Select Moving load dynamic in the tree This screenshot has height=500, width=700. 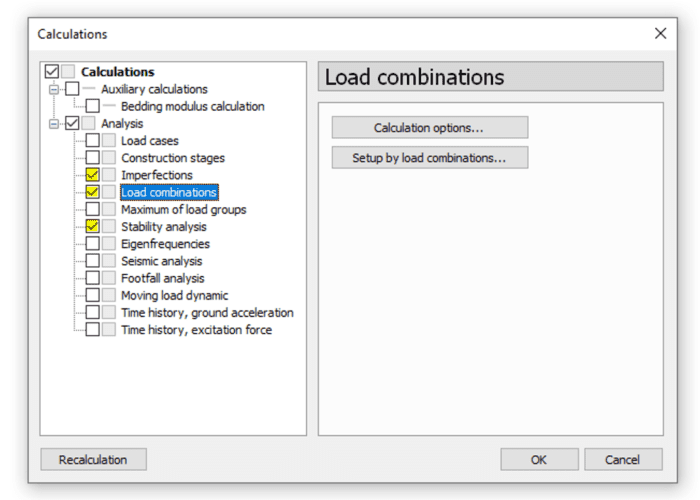pos(175,296)
